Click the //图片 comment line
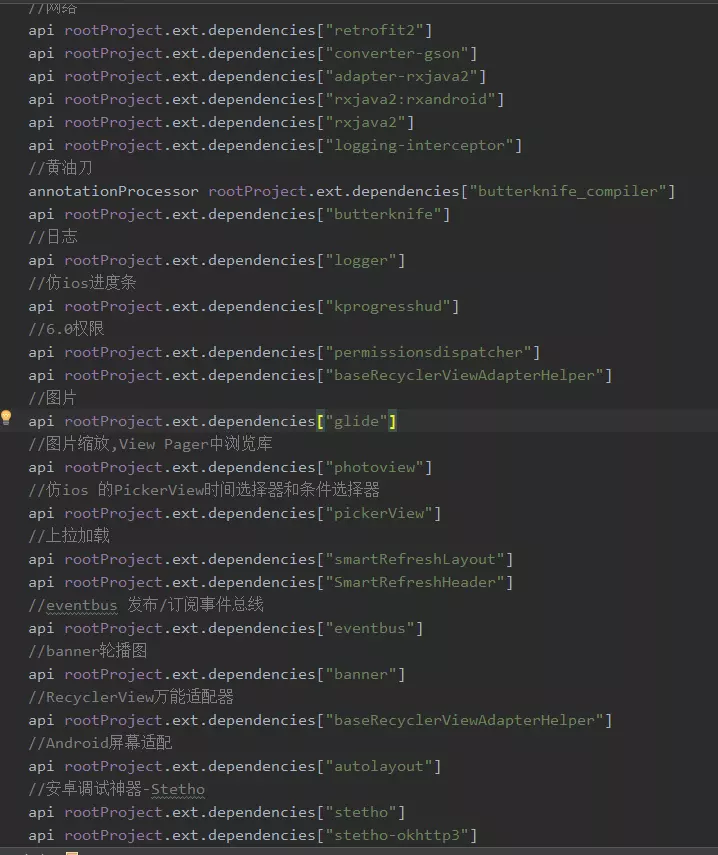This screenshot has height=855, width=718. coord(52,398)
